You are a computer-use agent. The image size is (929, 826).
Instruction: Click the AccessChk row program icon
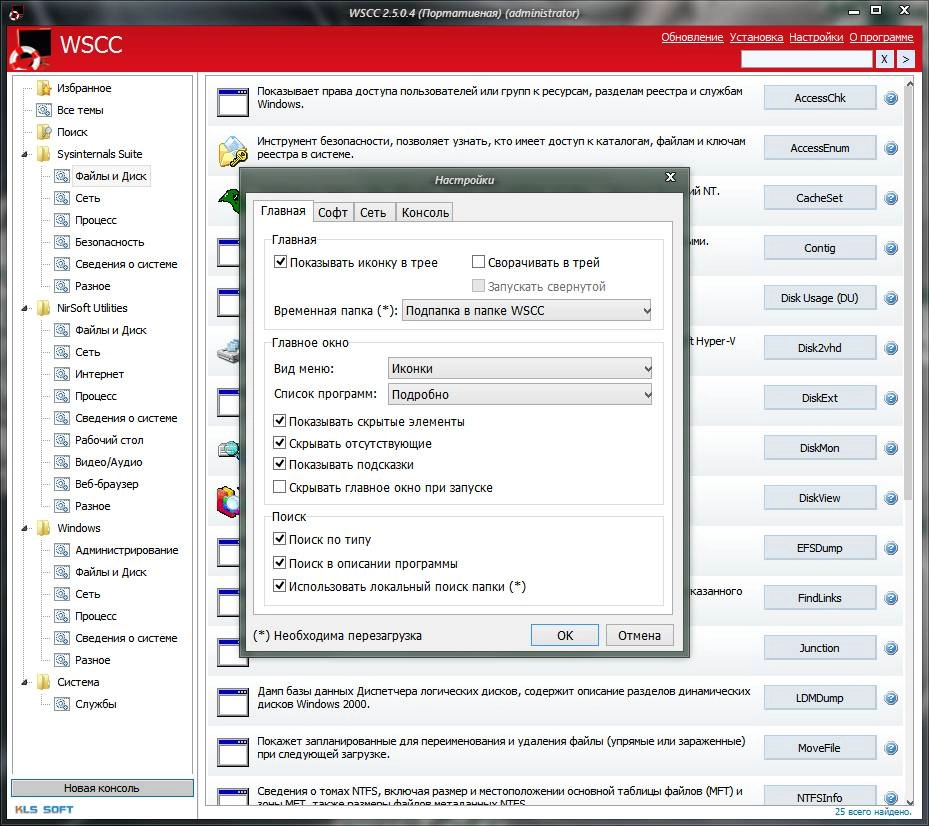tap(232, 102)
